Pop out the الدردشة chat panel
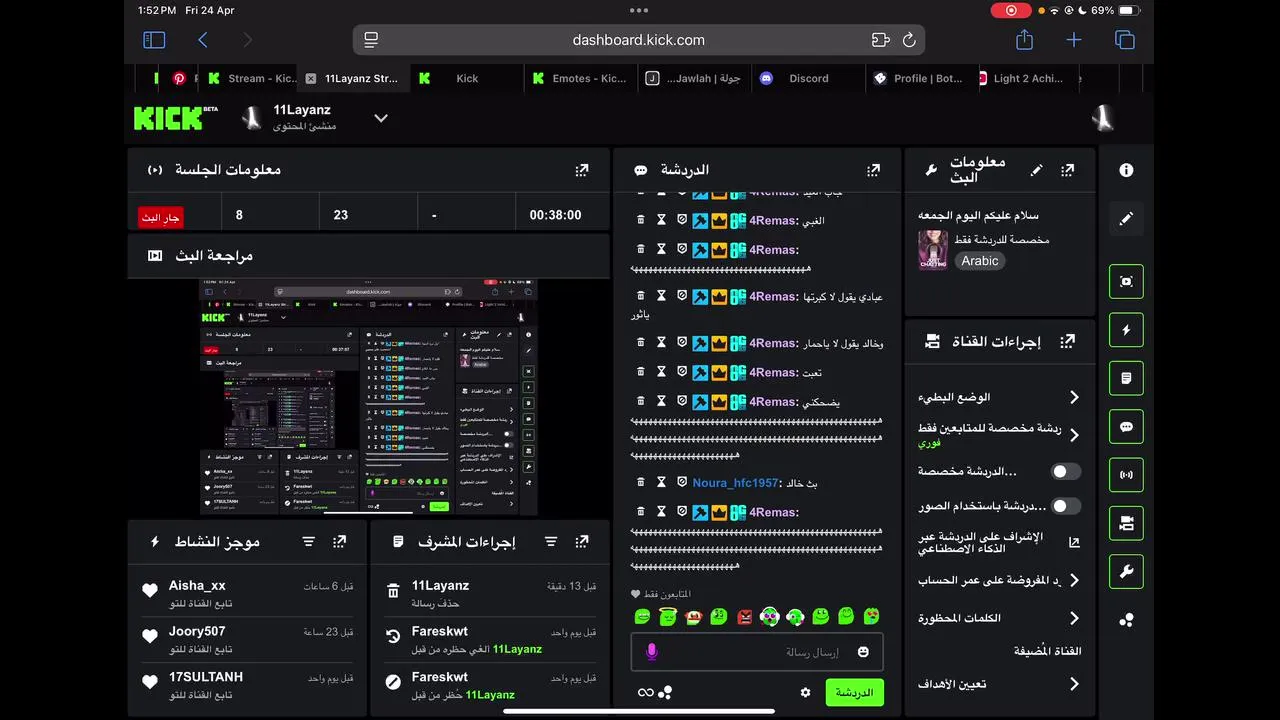Viewport: 1280px width, 720px height. pos(873,170)
